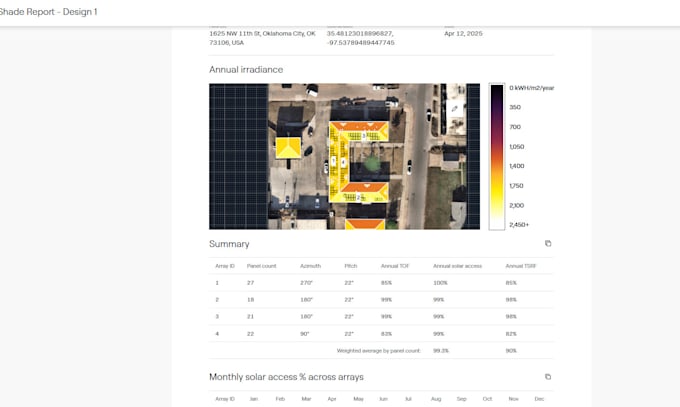The height and width of the screenshot is (407, 680).
Task: Click 'Array ID' header in the monthly table
Action: tap(225, 399)
